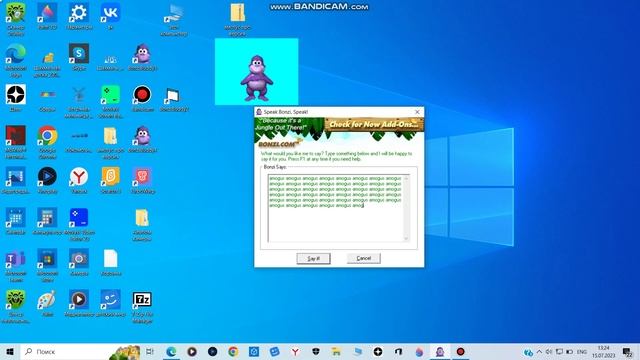This screenshot has height=360, width=640.
Task: Open BonziBuddy shortcut in the Skype row
Action: point(142,57)
